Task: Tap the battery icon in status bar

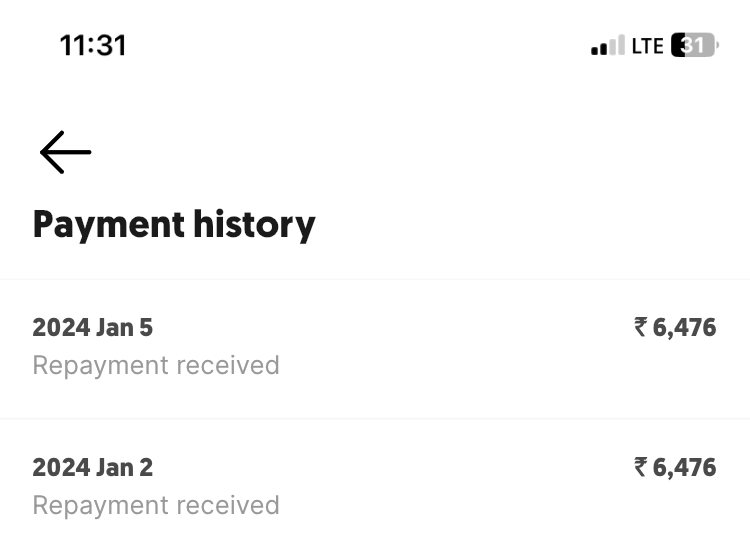Action: [x=695, y=46]
